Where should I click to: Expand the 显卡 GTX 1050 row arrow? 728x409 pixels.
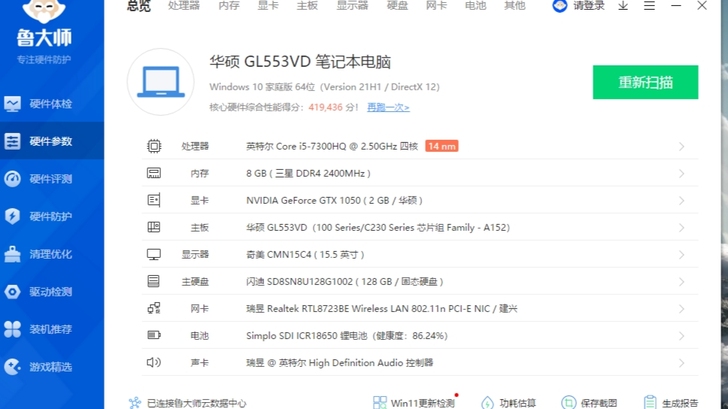tap(681, 201)
